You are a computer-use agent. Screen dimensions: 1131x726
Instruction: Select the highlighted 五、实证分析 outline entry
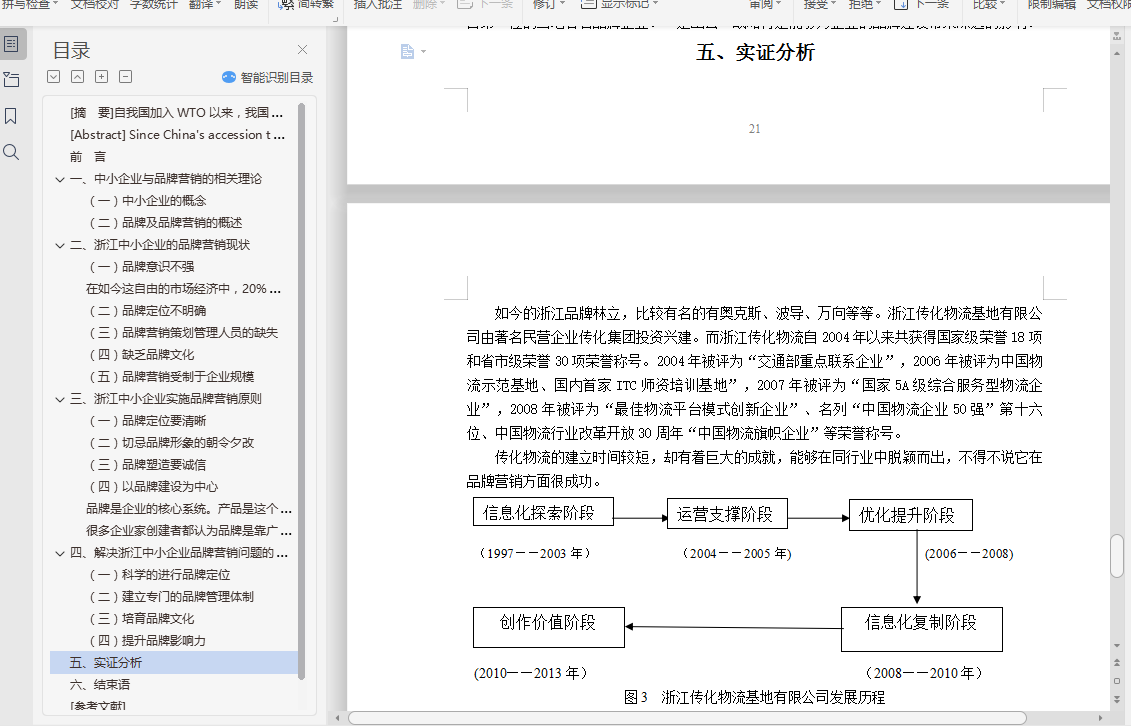click(174, 663)
